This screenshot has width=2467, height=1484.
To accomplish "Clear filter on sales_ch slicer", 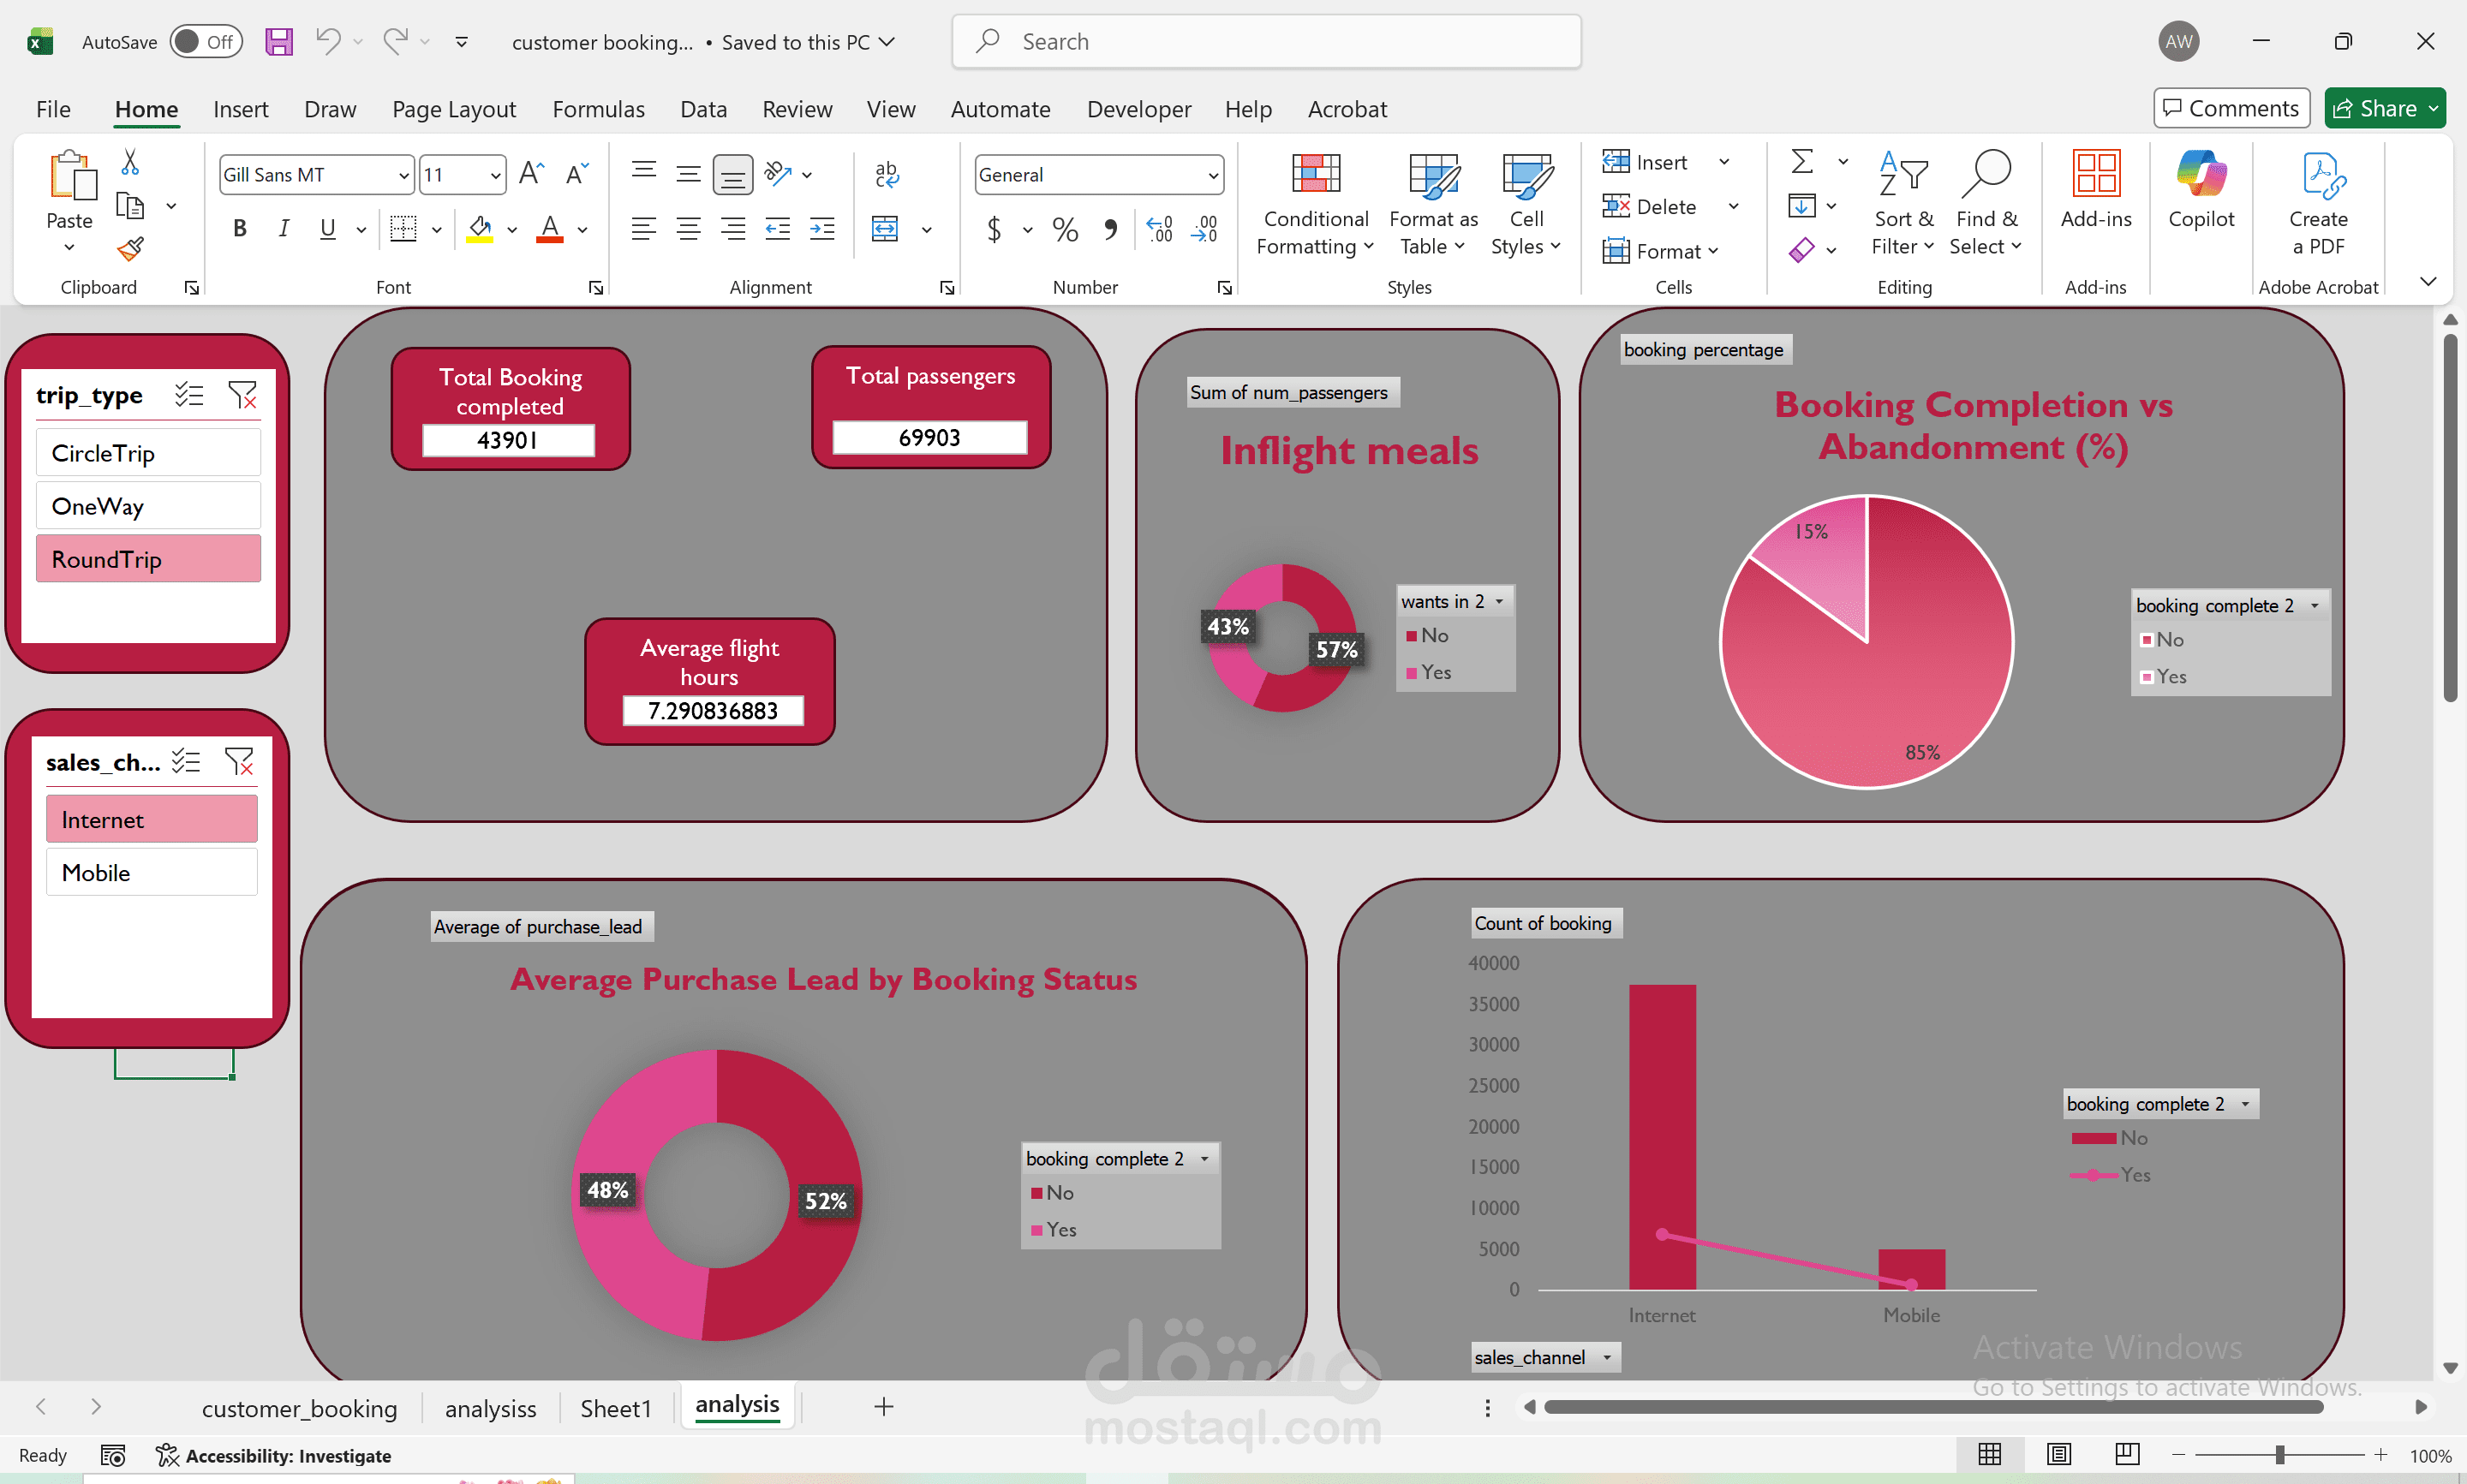I will [x=239, y=762].
